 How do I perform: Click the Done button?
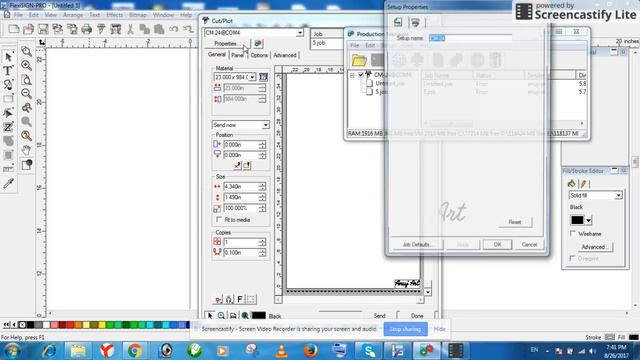pos(417,316)
